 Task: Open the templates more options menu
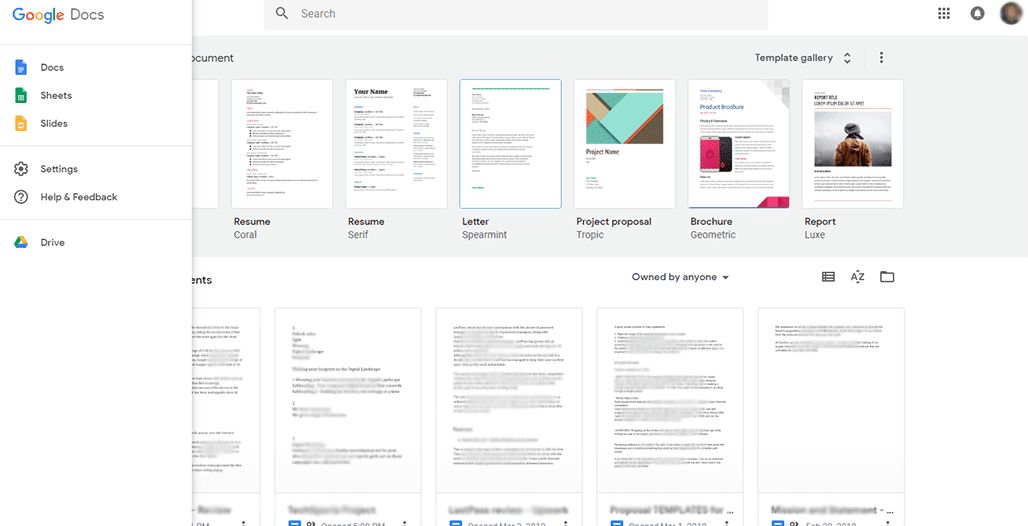coord(881,58)
